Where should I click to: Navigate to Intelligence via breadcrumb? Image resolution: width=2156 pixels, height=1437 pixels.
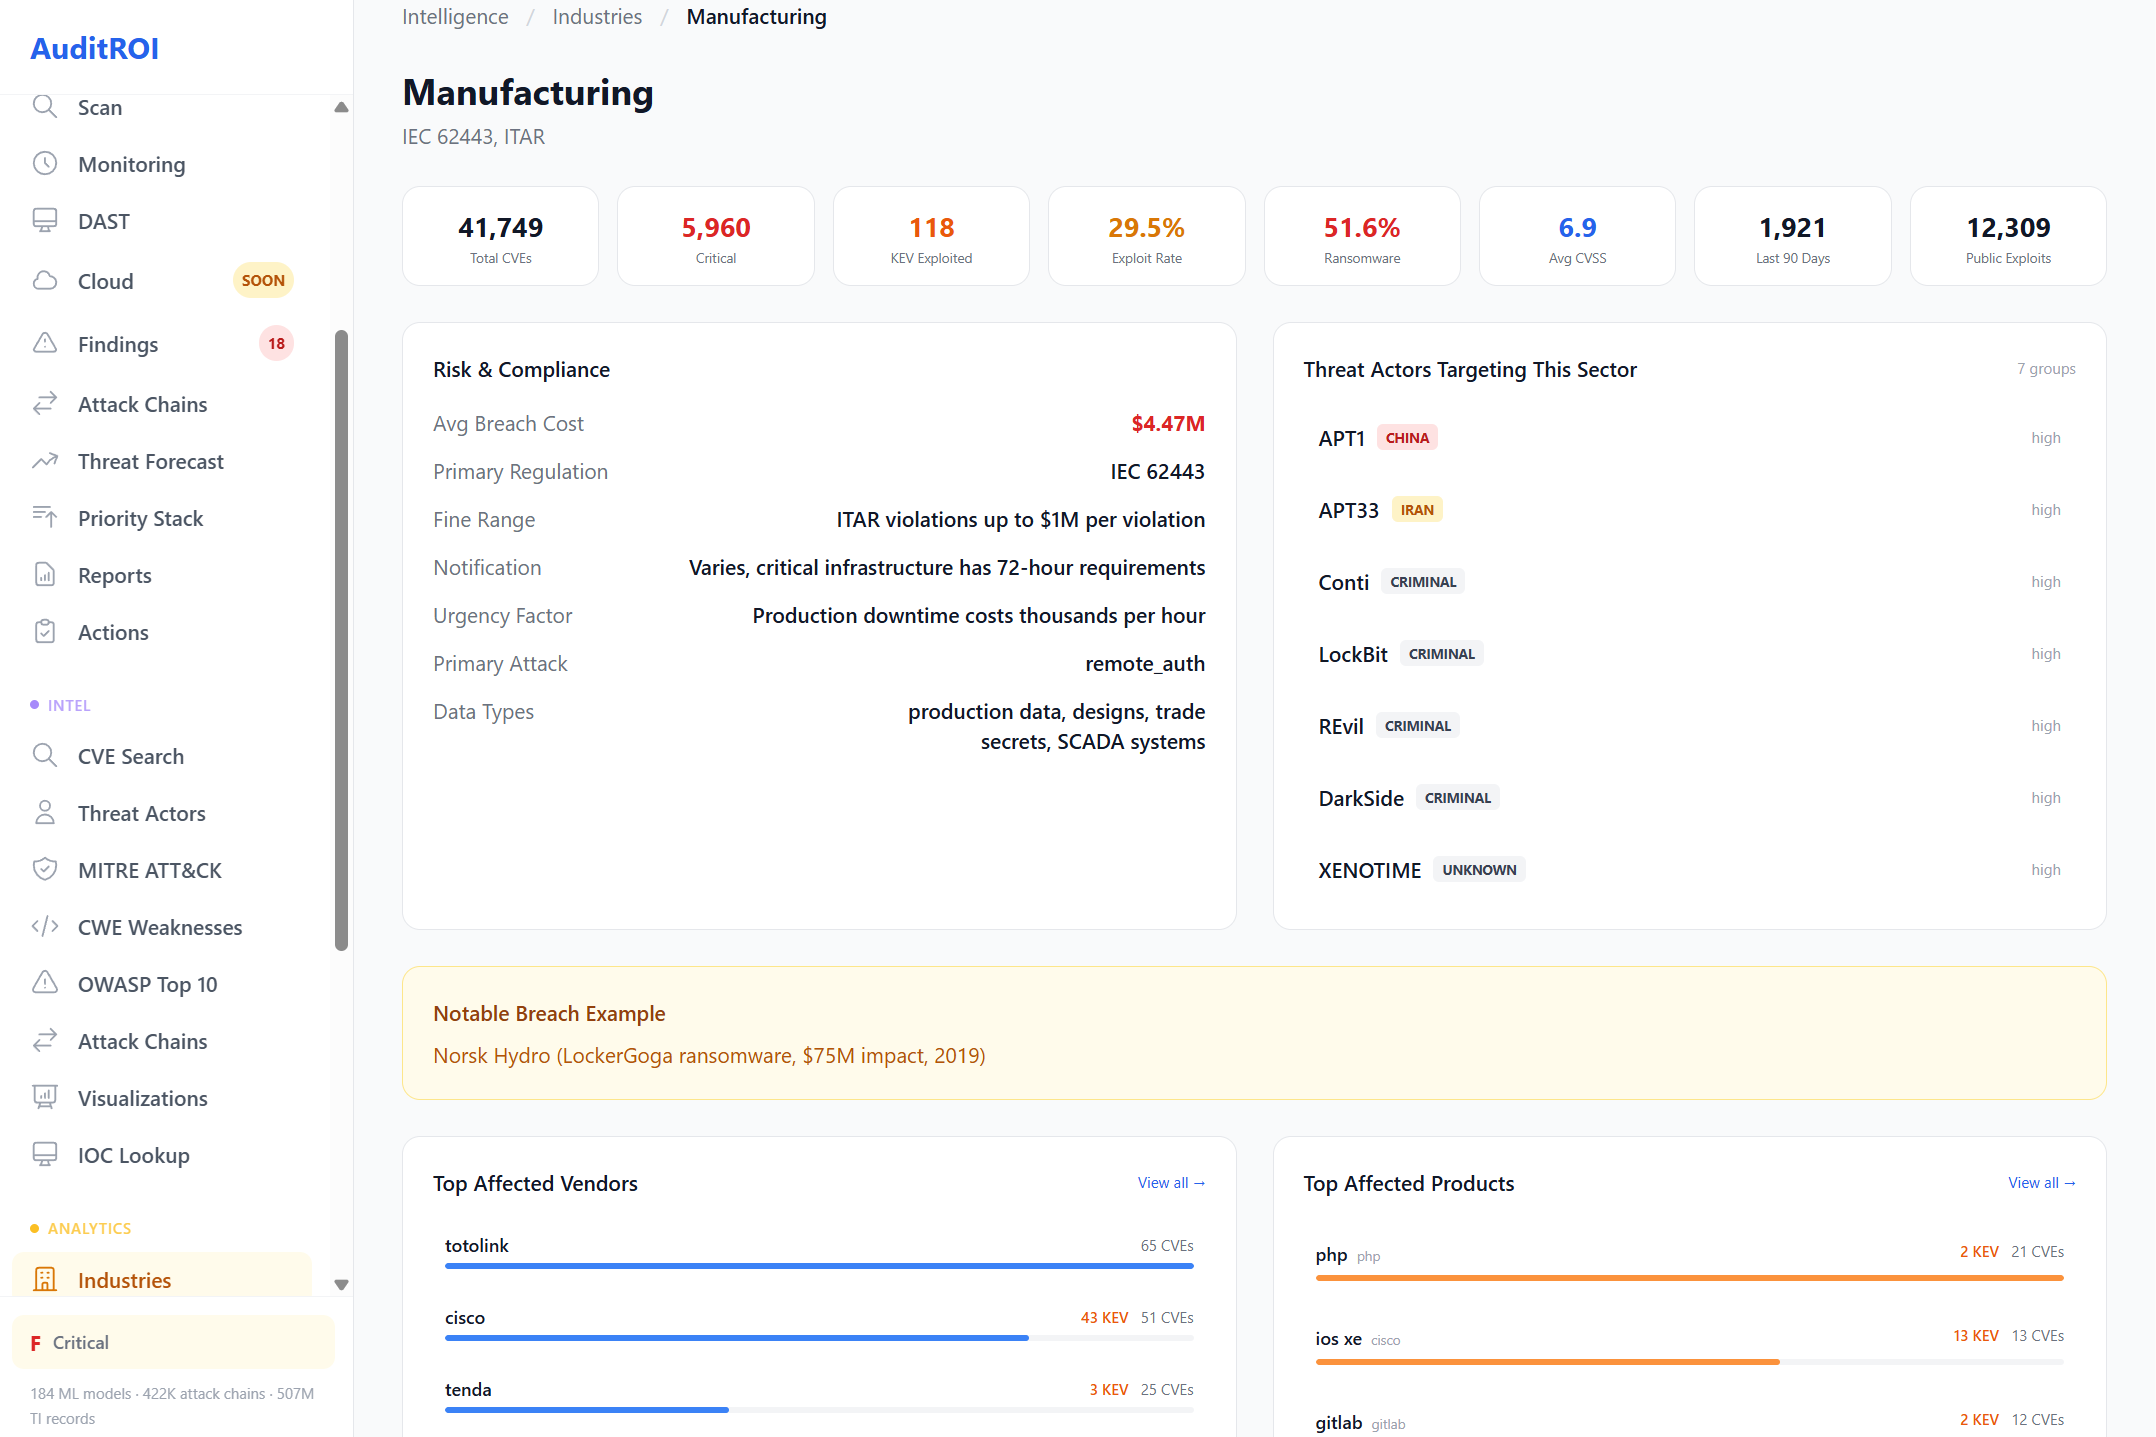(x=455, y=16)
